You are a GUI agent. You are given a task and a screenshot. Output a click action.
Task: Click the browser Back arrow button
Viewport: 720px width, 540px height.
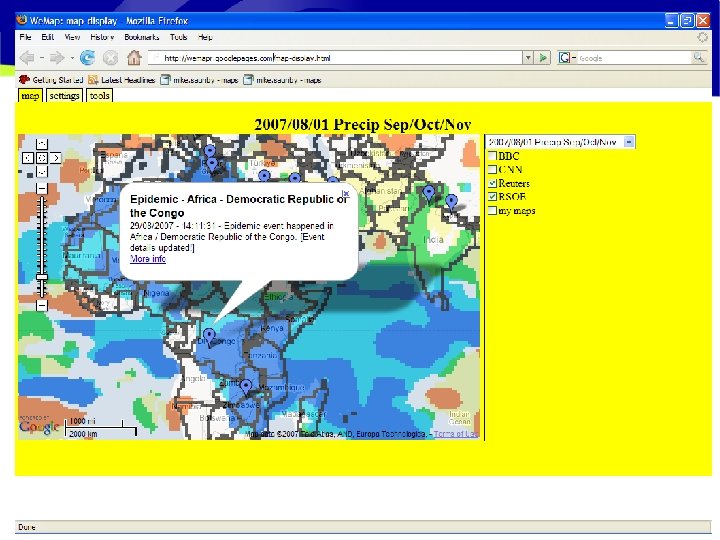(27, 58)
